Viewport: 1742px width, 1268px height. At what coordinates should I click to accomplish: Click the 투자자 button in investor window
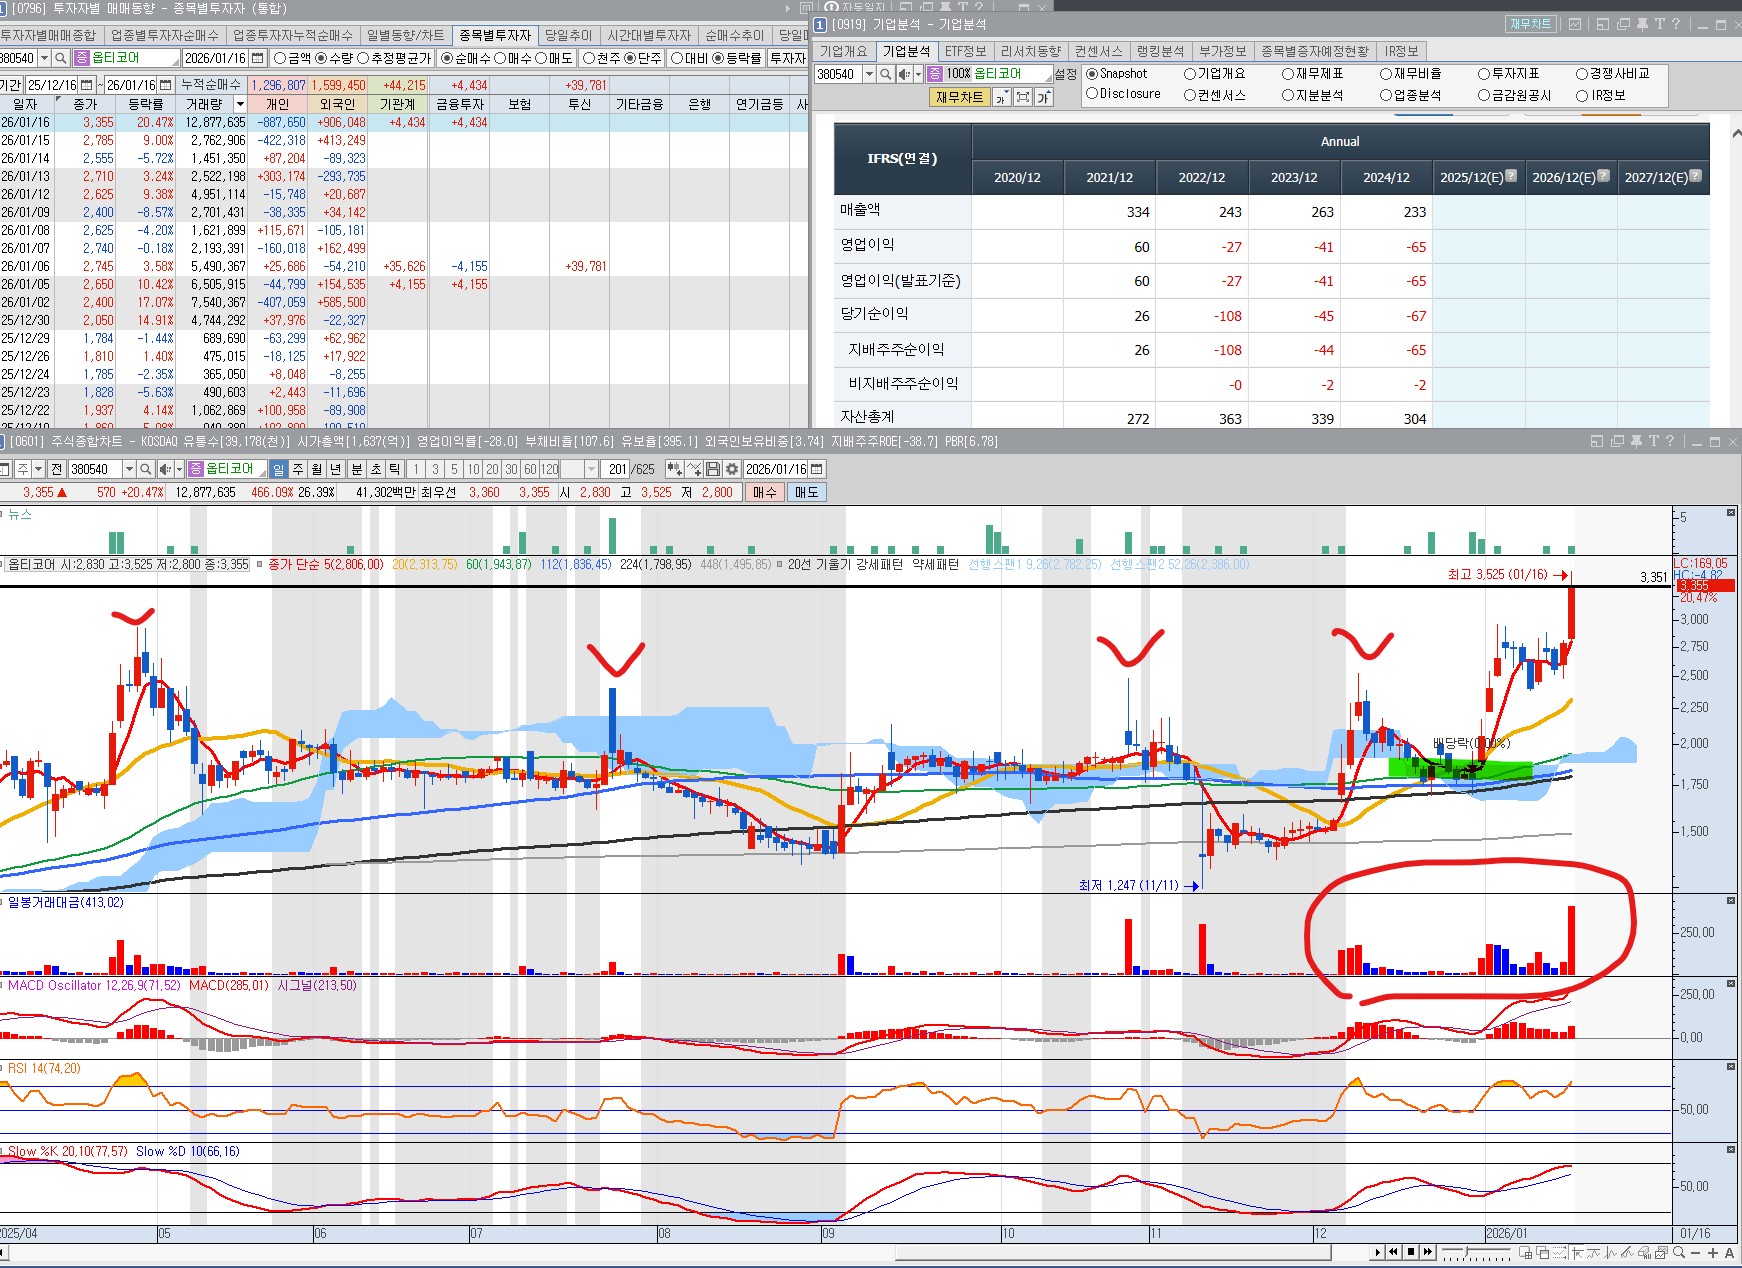click(x=787, y=58)
